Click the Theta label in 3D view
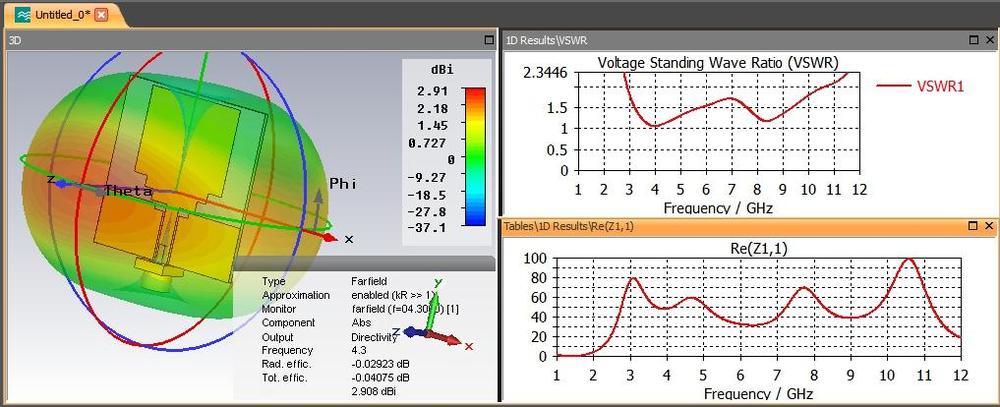 pos(128,191)
